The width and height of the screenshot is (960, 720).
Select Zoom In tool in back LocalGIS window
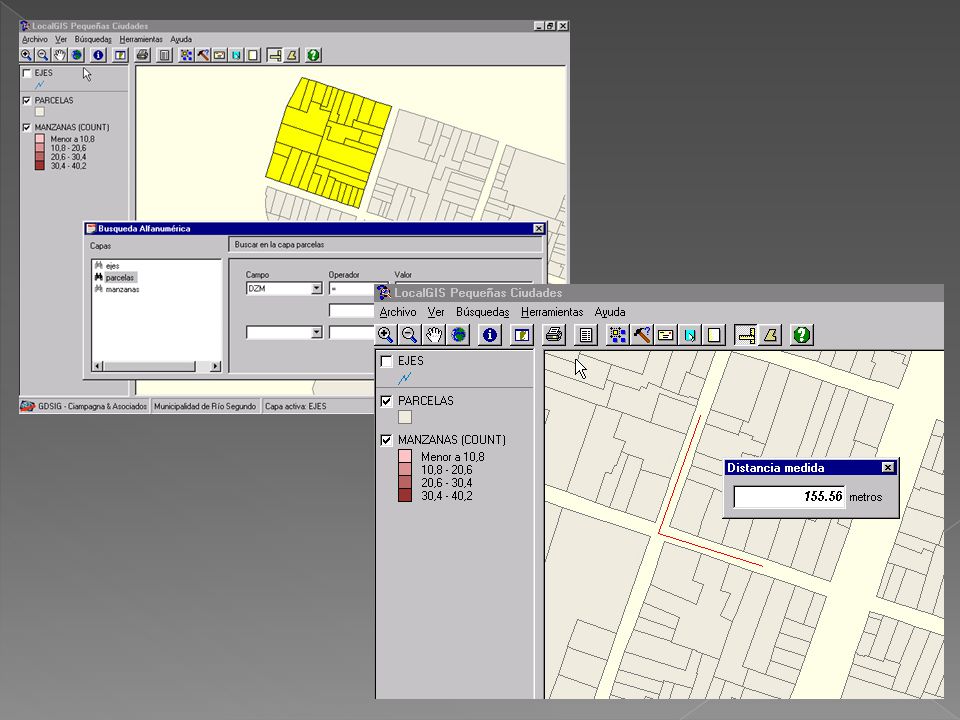coord(26,55)
